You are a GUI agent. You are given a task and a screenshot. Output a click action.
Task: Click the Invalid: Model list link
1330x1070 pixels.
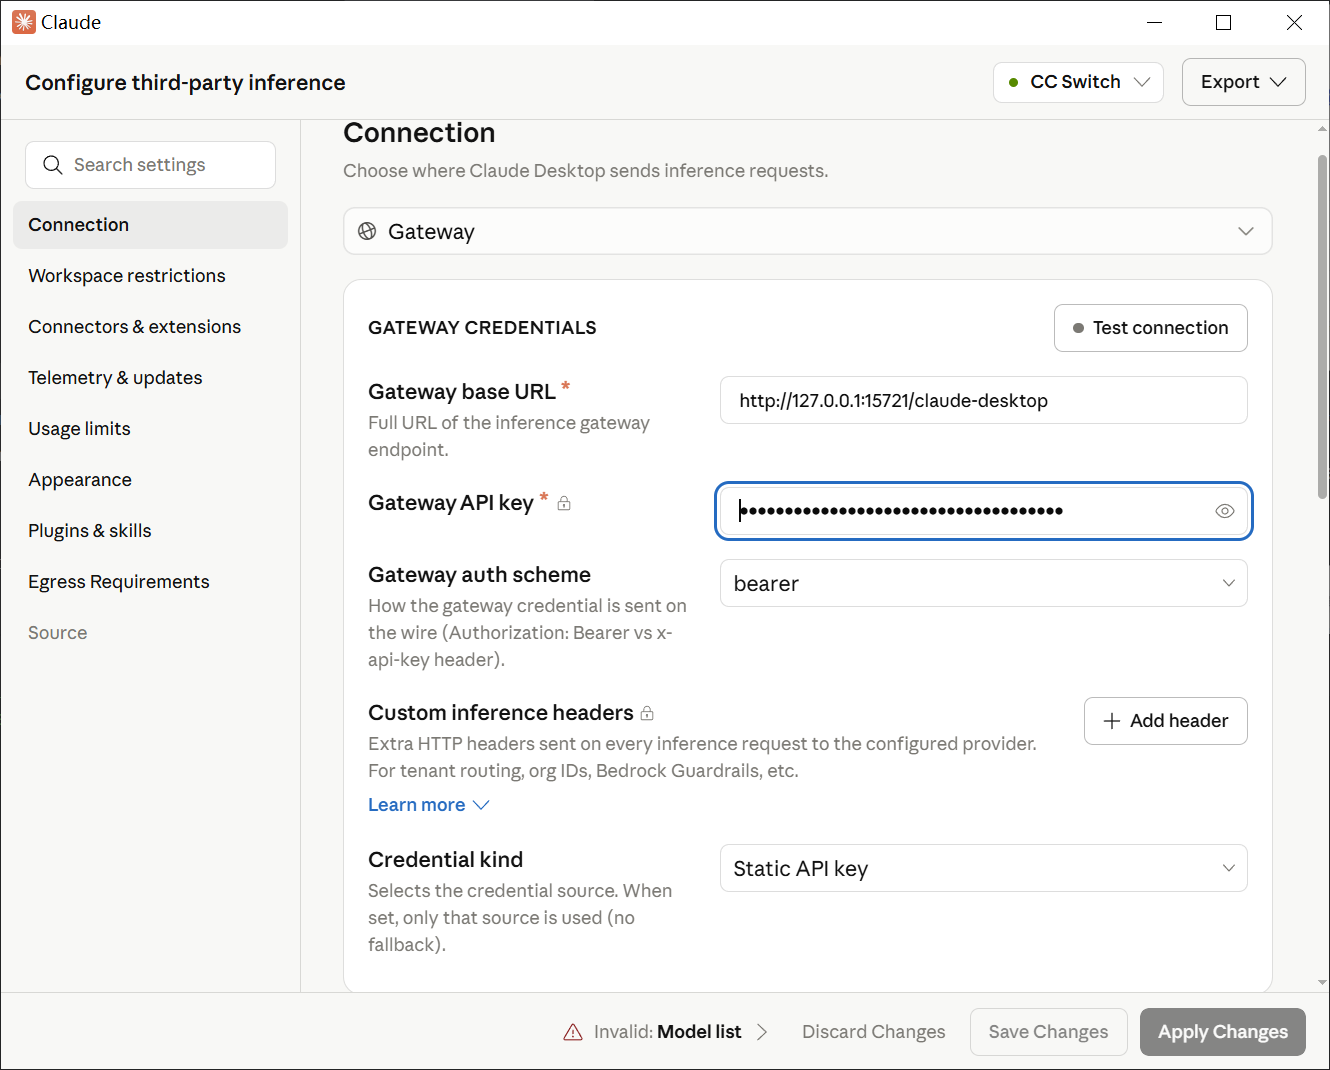coord(667,1032)
